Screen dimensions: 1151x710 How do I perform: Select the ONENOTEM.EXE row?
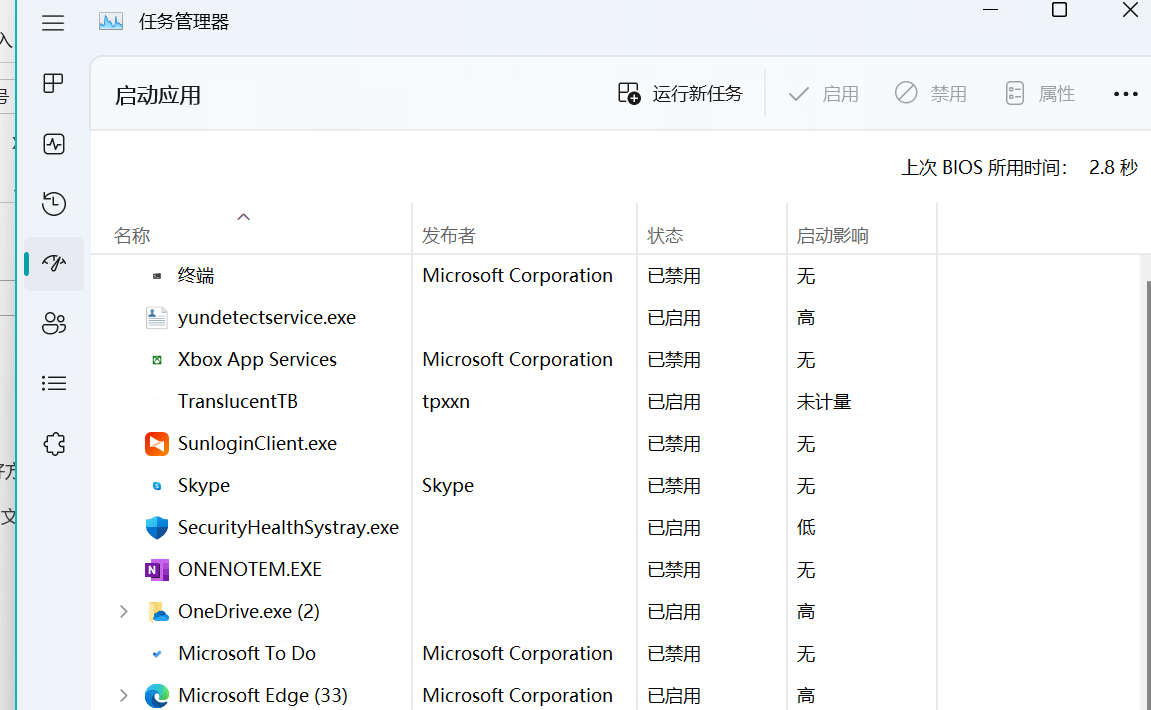(514, 569)
